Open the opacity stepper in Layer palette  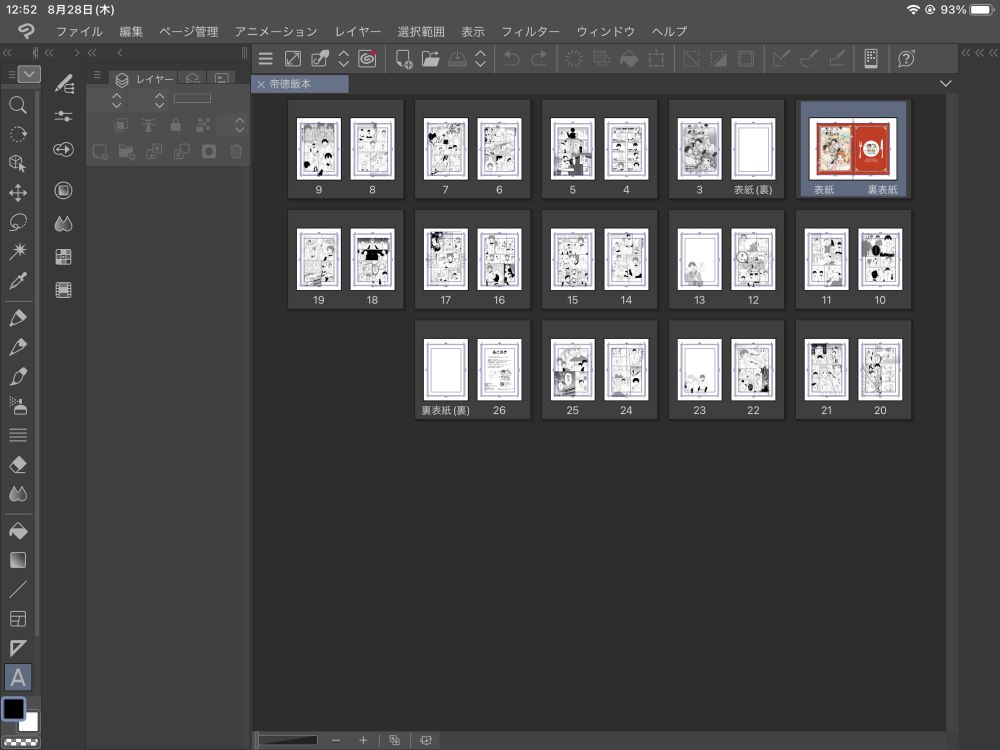pos(159,100)
